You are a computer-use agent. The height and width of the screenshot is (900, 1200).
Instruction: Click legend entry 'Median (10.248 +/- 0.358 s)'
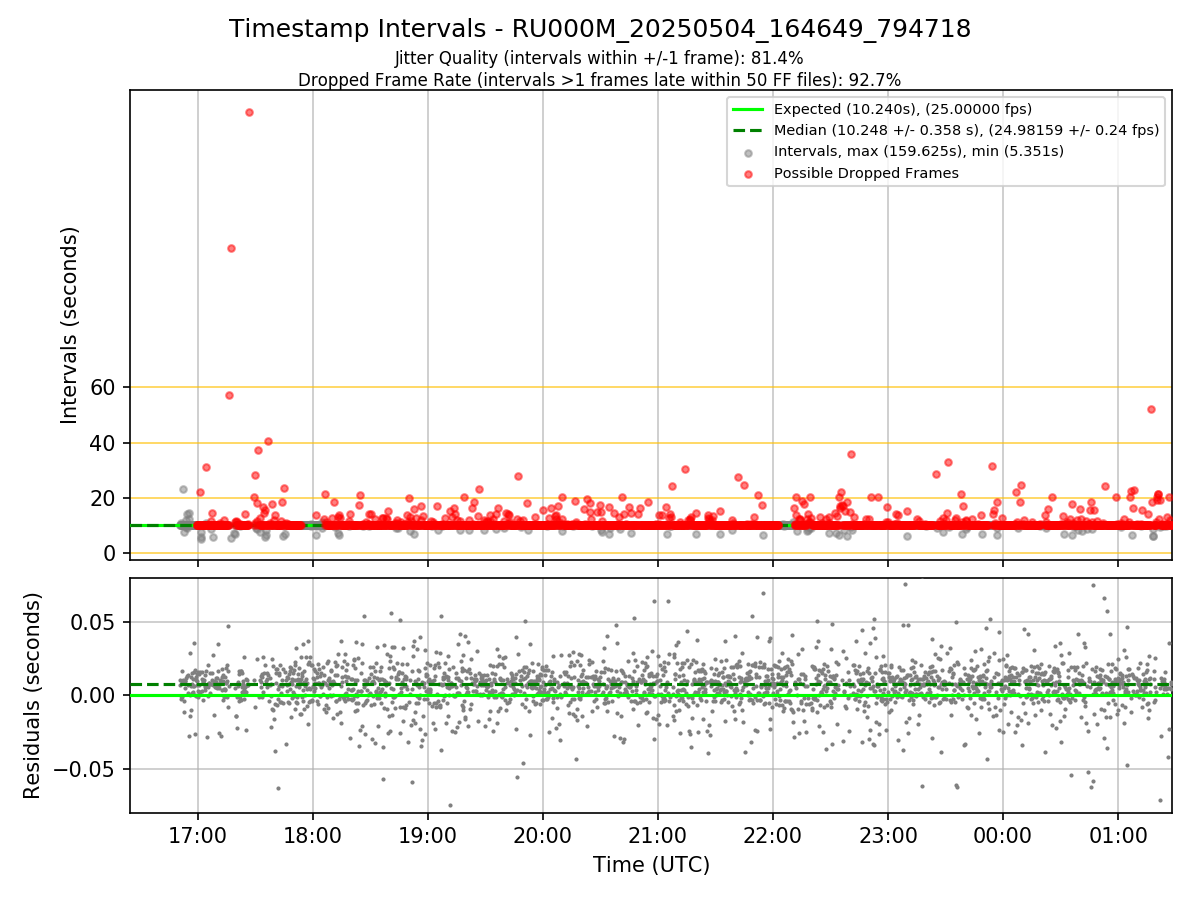[x=967, y=130]
